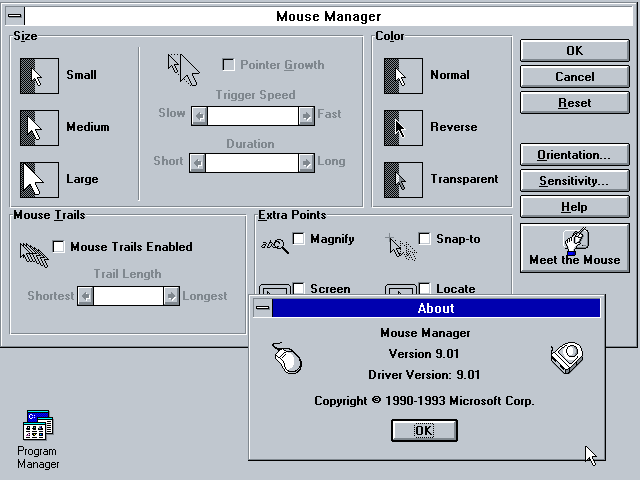Viewport: 640px width, 480px height.
Task: Click the hand icon on Meet the Mouse
Action: (x=575, y=241)
